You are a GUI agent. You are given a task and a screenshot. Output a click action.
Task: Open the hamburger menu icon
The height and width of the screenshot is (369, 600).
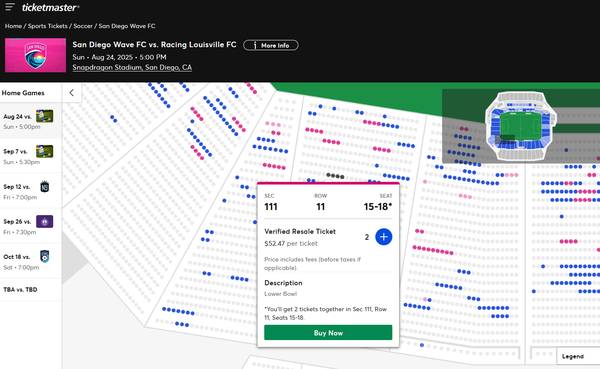point(10,7)
